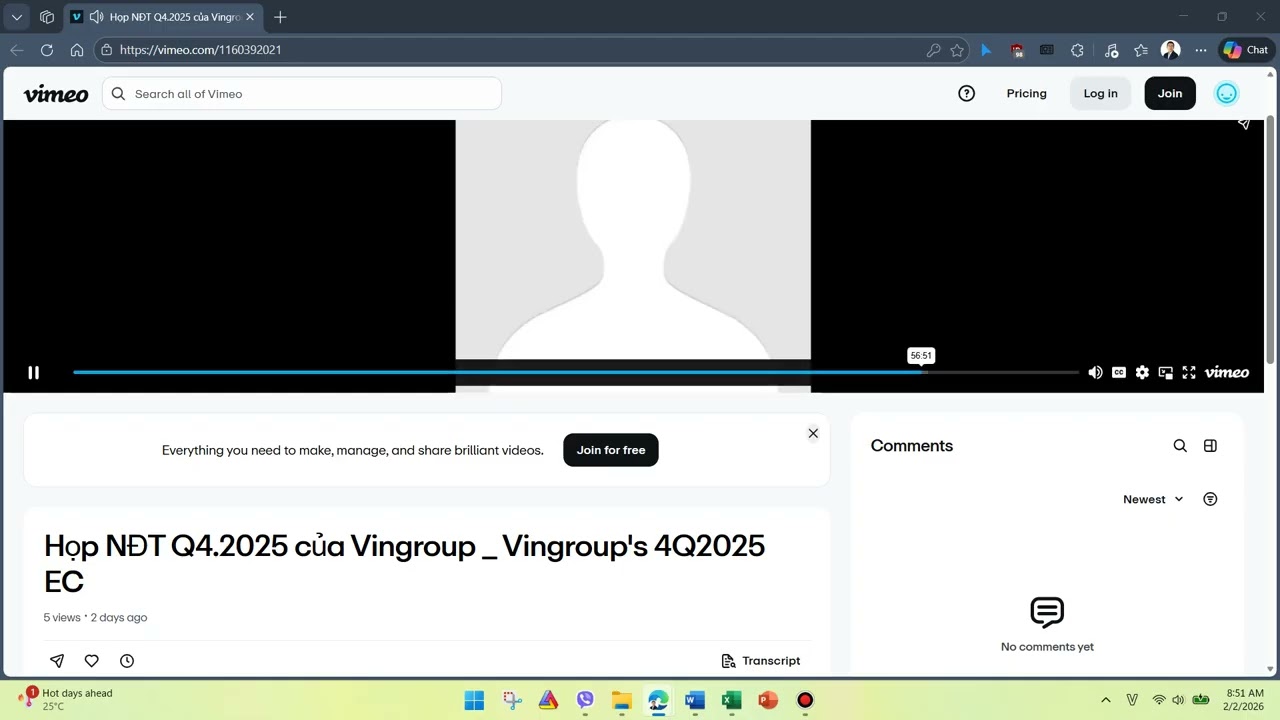Click the Vimeo logo in the player
Image resolution: width=1280 pixels, height=720 pixels.
(x=1227, y=373)
